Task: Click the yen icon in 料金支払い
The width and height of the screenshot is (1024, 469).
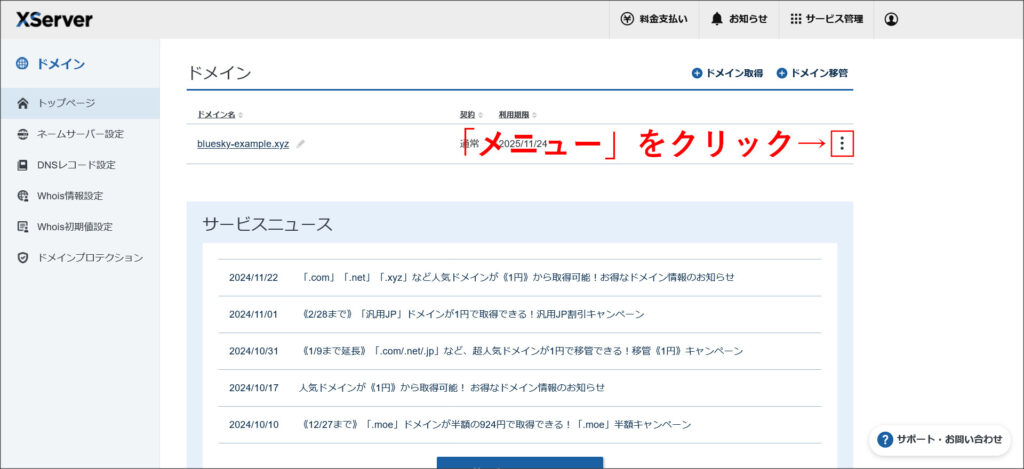Action: click(x=627, y=20)
